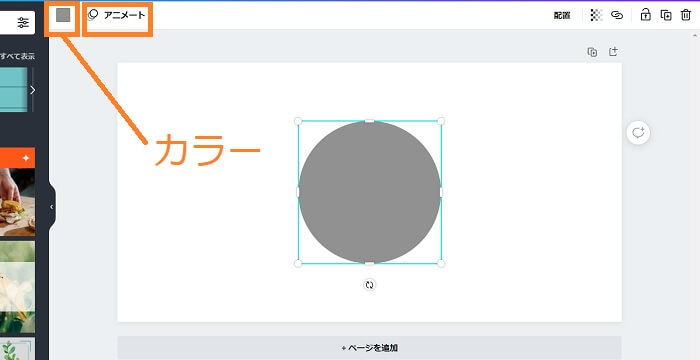Open the アニメート animation panel
Image resolution: width=700 pixels, height=360 pixels.
tap(117, 15)
